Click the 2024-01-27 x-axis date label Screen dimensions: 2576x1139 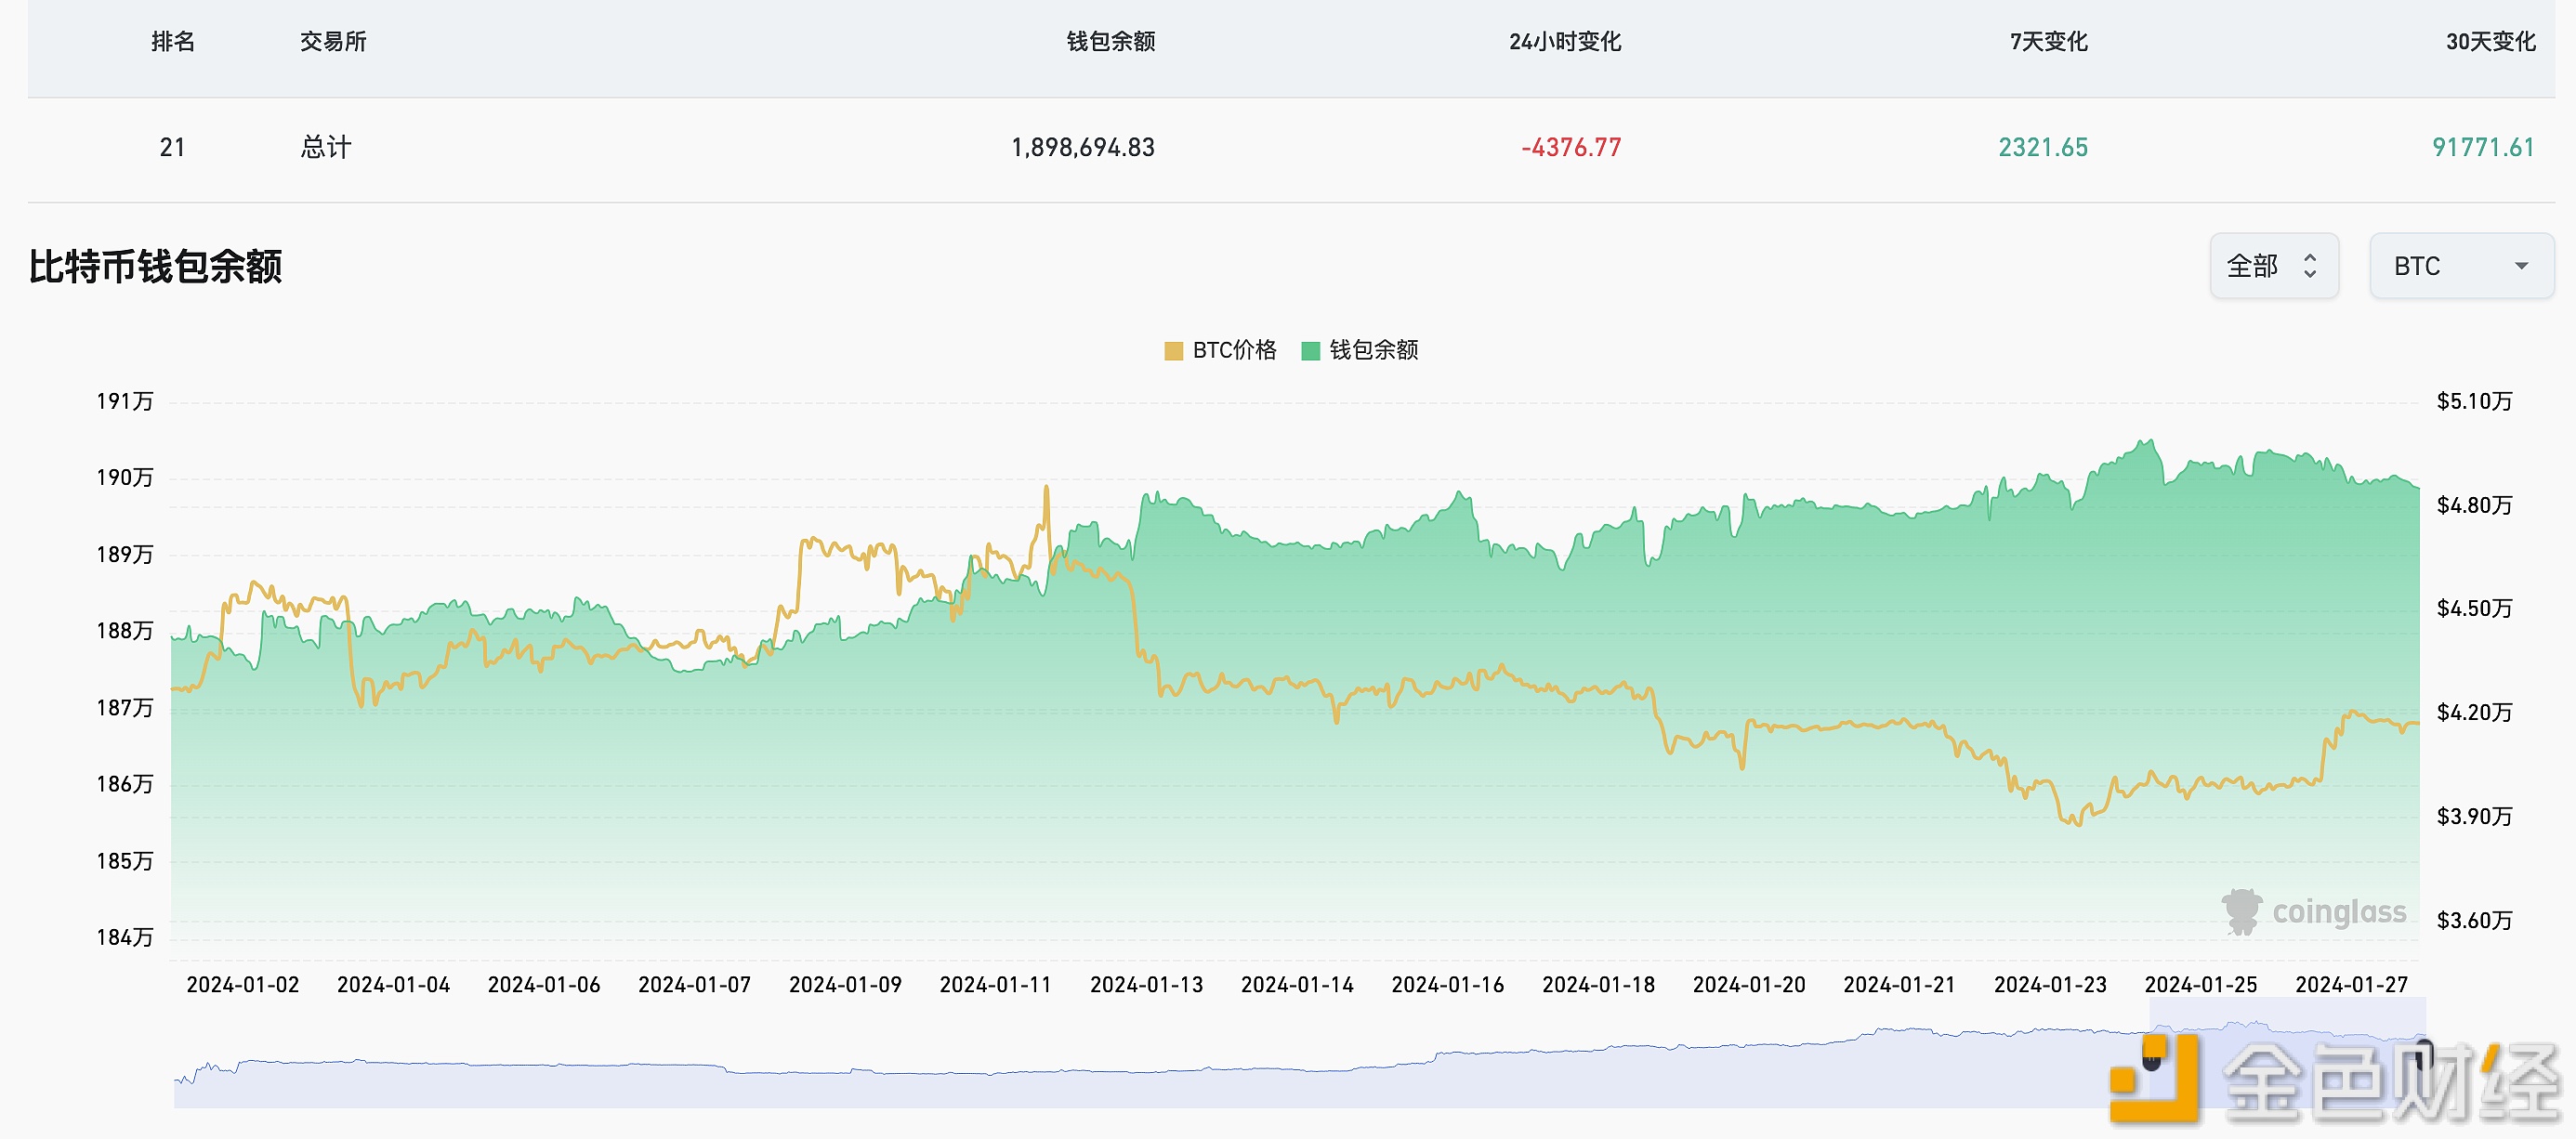click(2352, 985)
